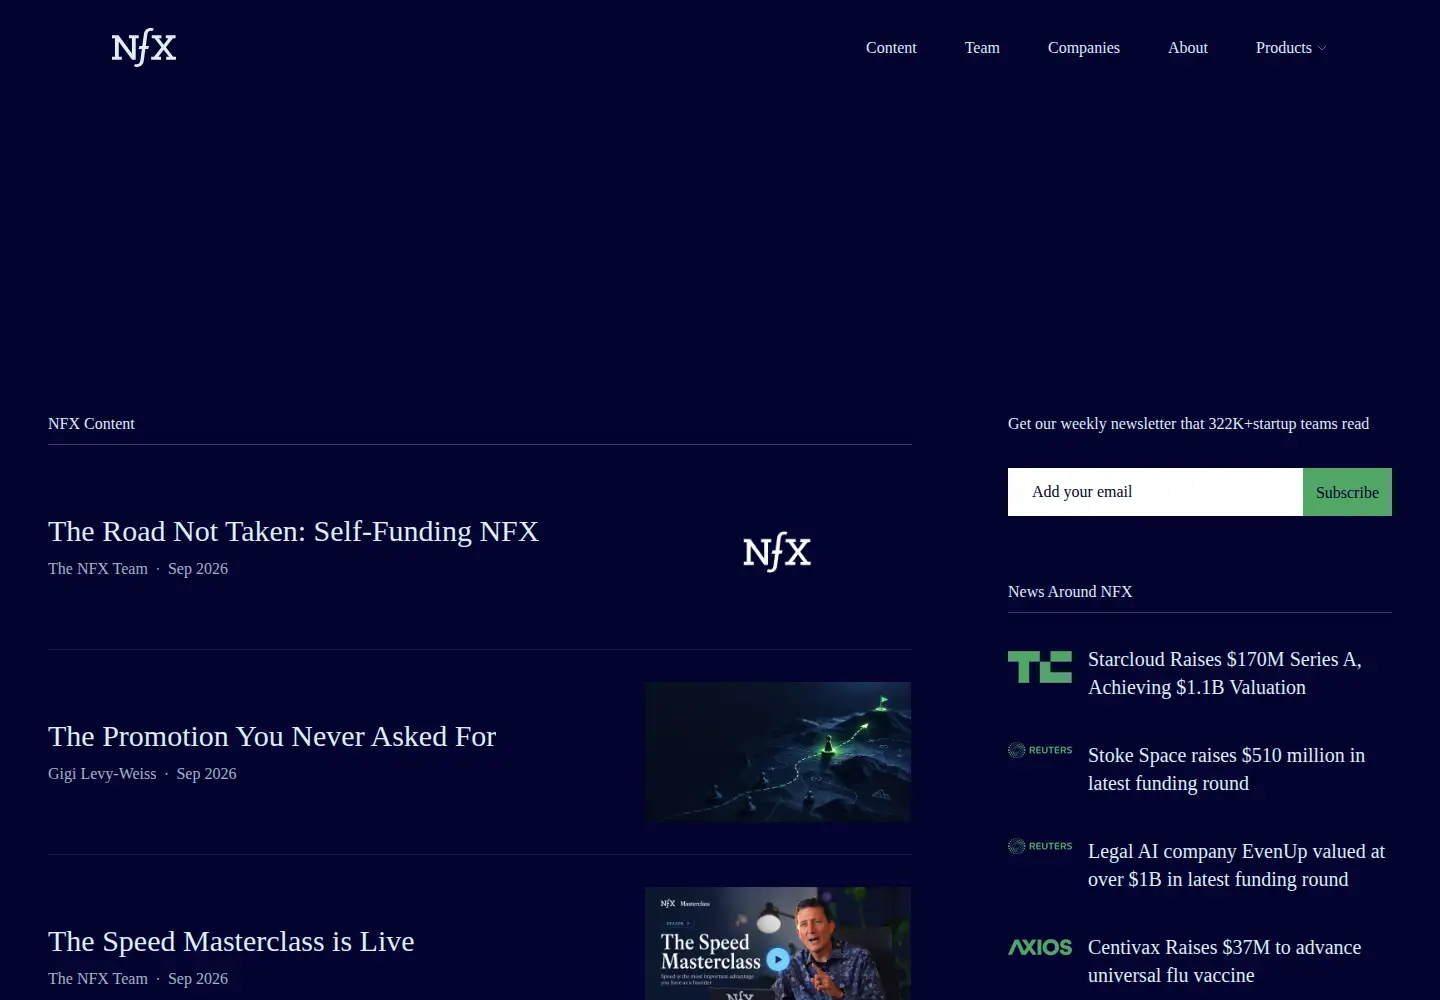Click the TechCrunch logo icon
The width and height of the screenshot is (1440, 1000).
point(1040,667)
